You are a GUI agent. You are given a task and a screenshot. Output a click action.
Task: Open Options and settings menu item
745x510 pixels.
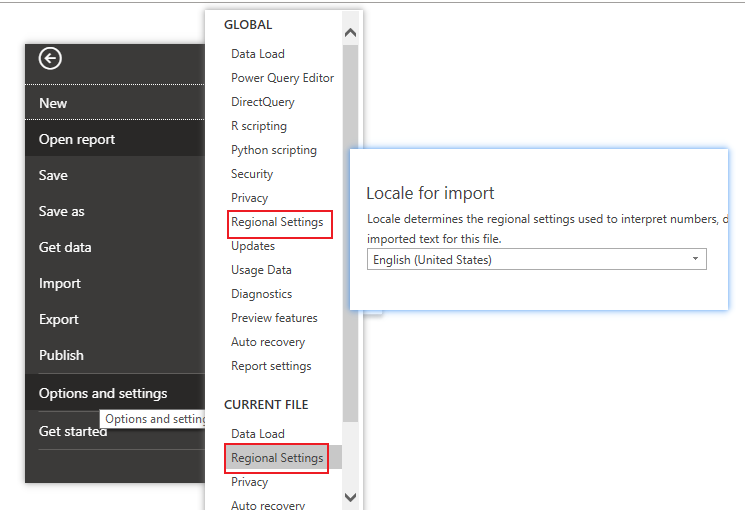point(115,393)
